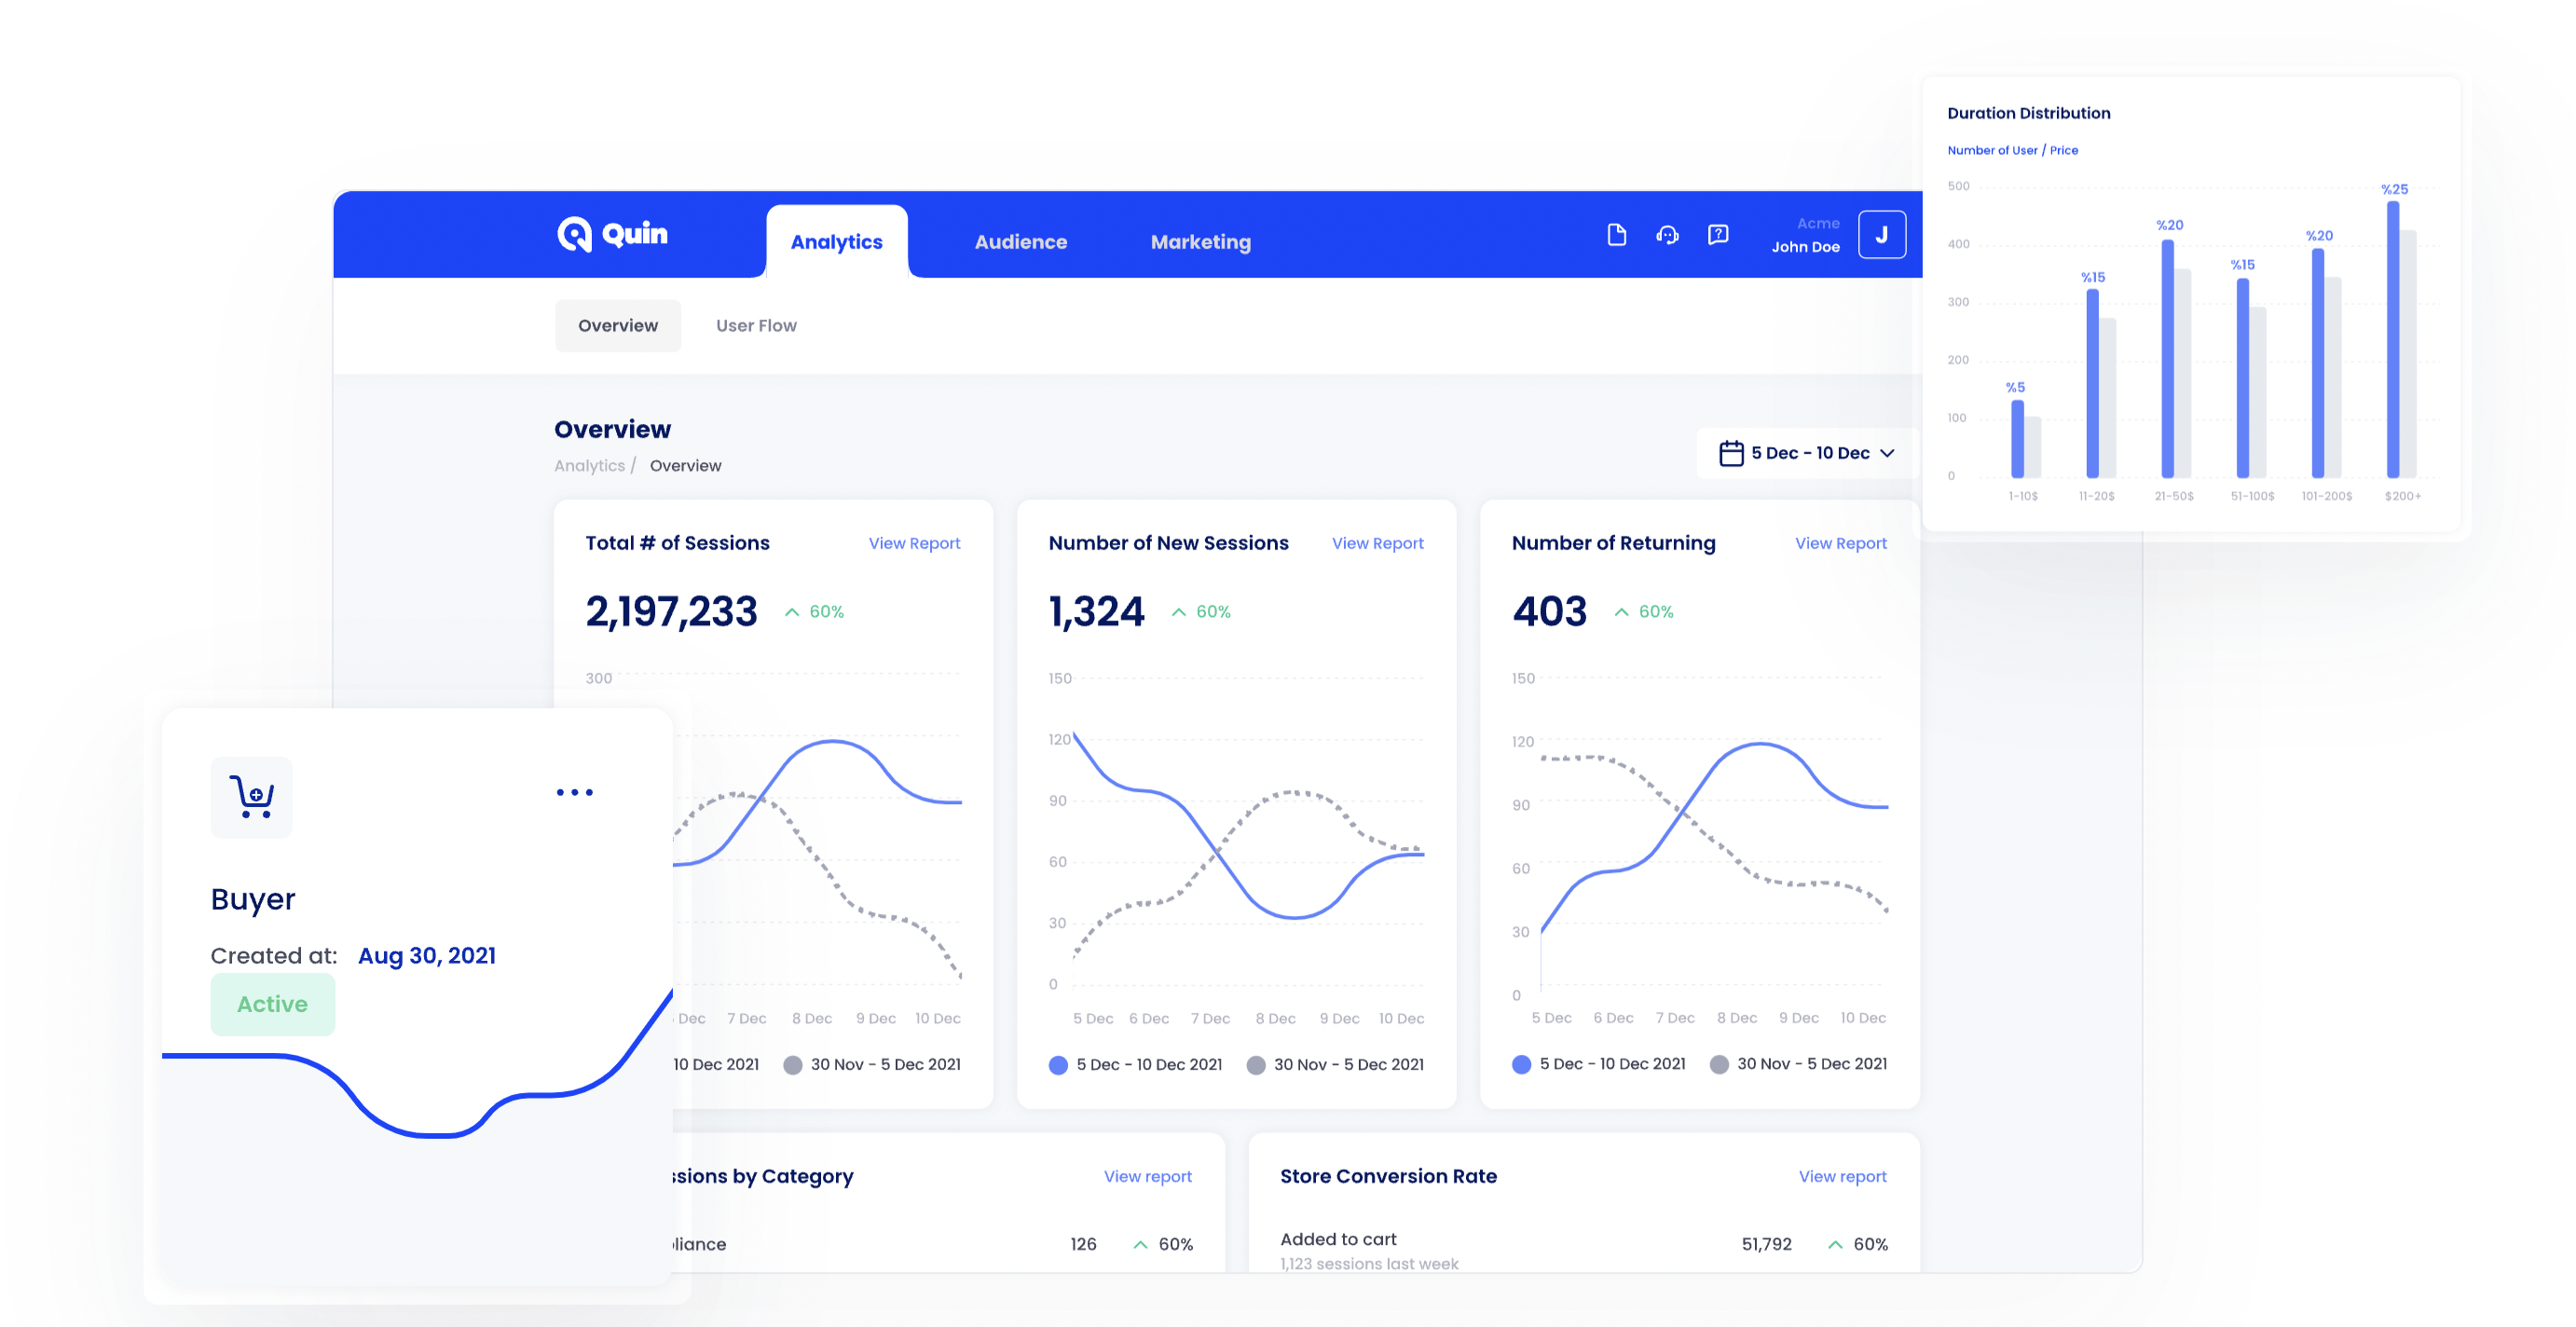
Task: Click the shopping cart icon on Buyer card
Action: point(252,797)
